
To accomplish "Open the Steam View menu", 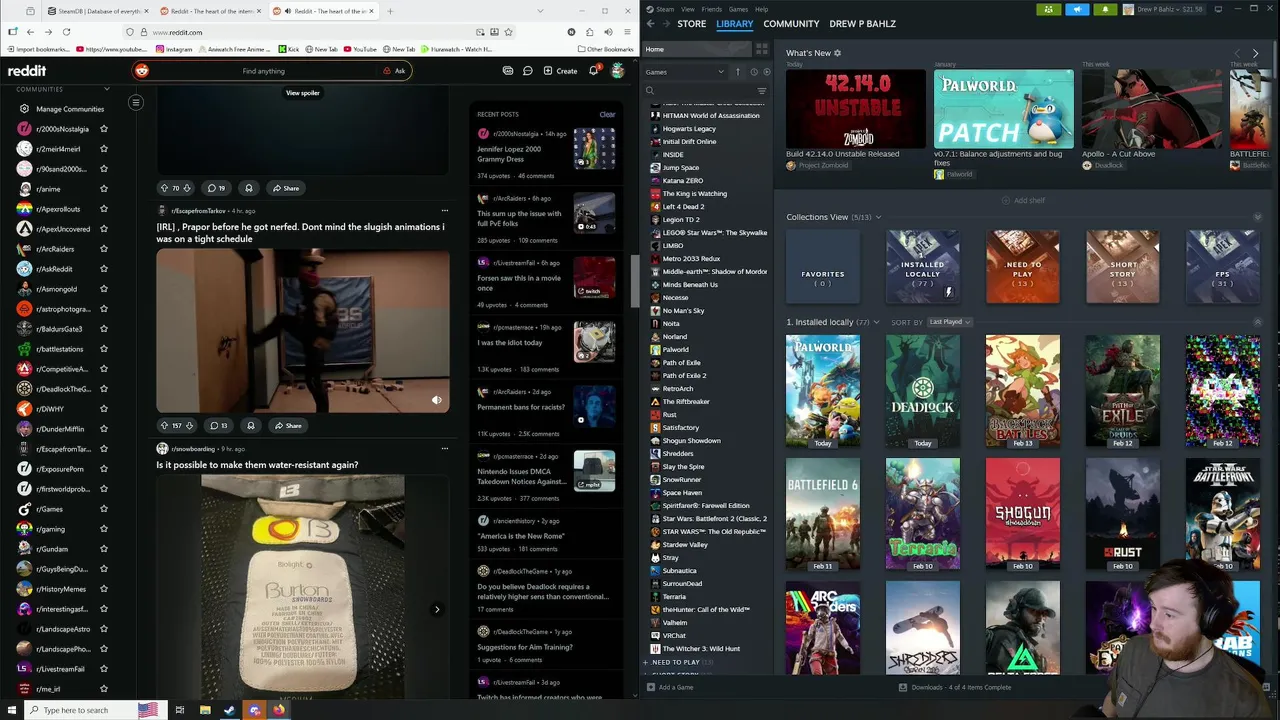I will (688, 9).
